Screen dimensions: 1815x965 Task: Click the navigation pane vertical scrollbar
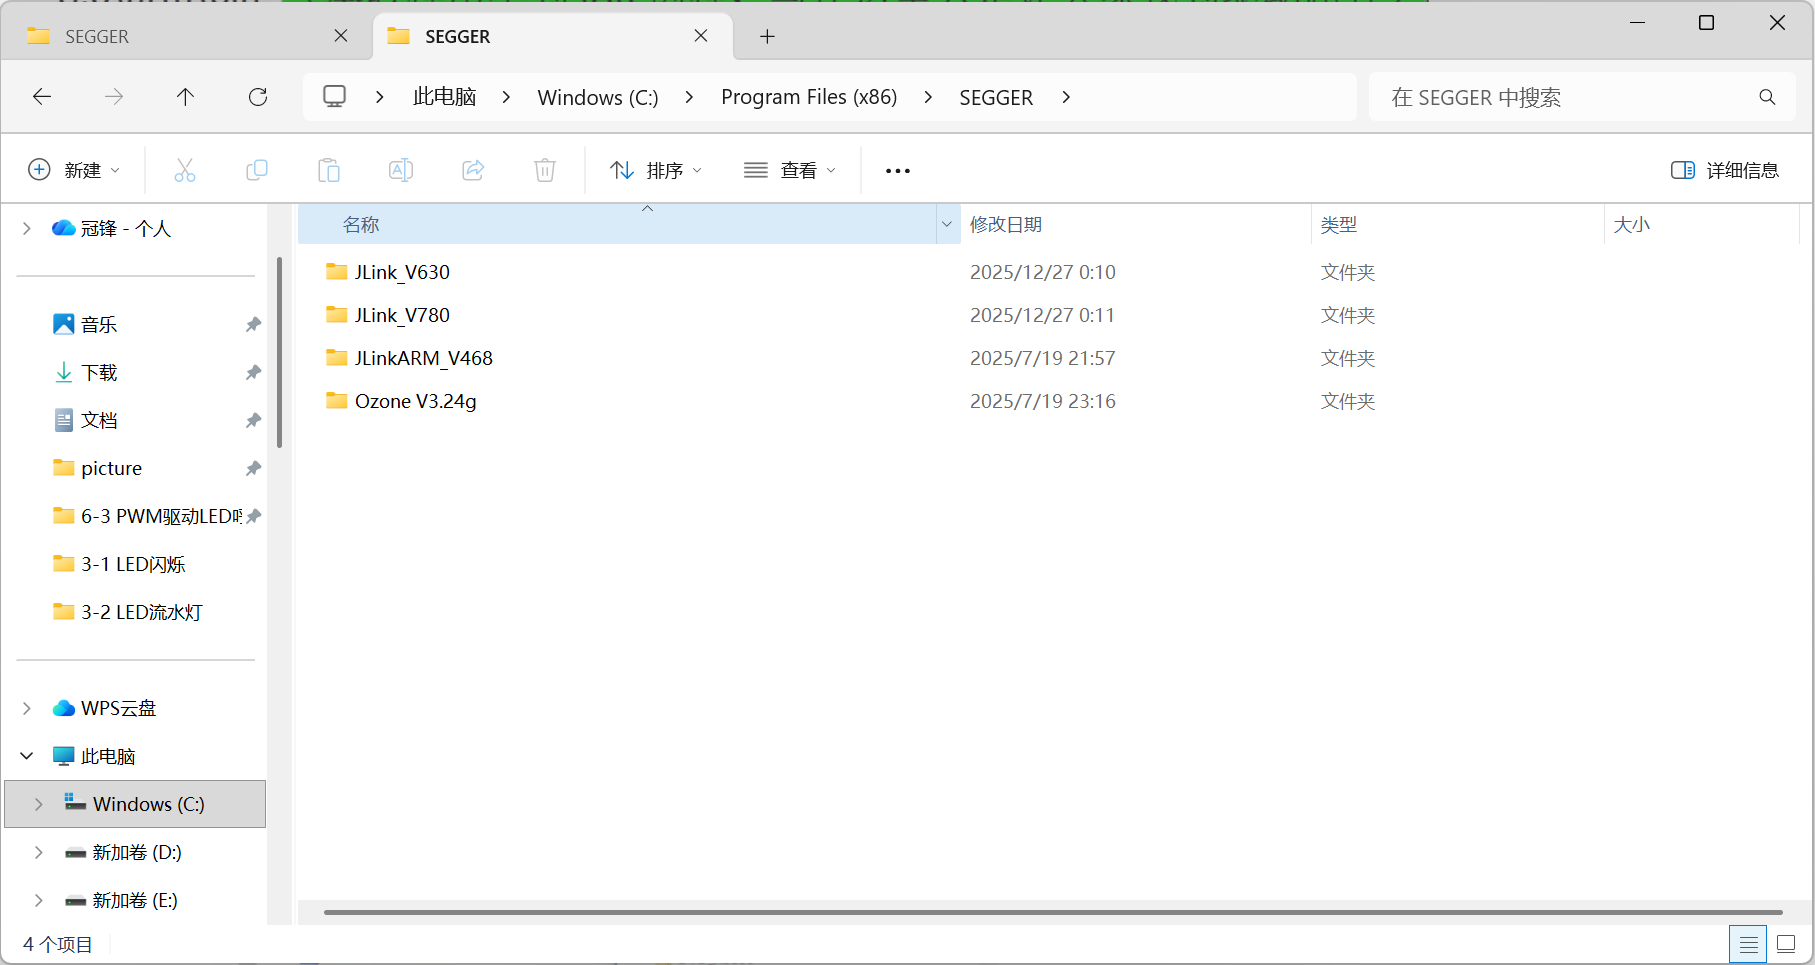click(x=280, y=352)
